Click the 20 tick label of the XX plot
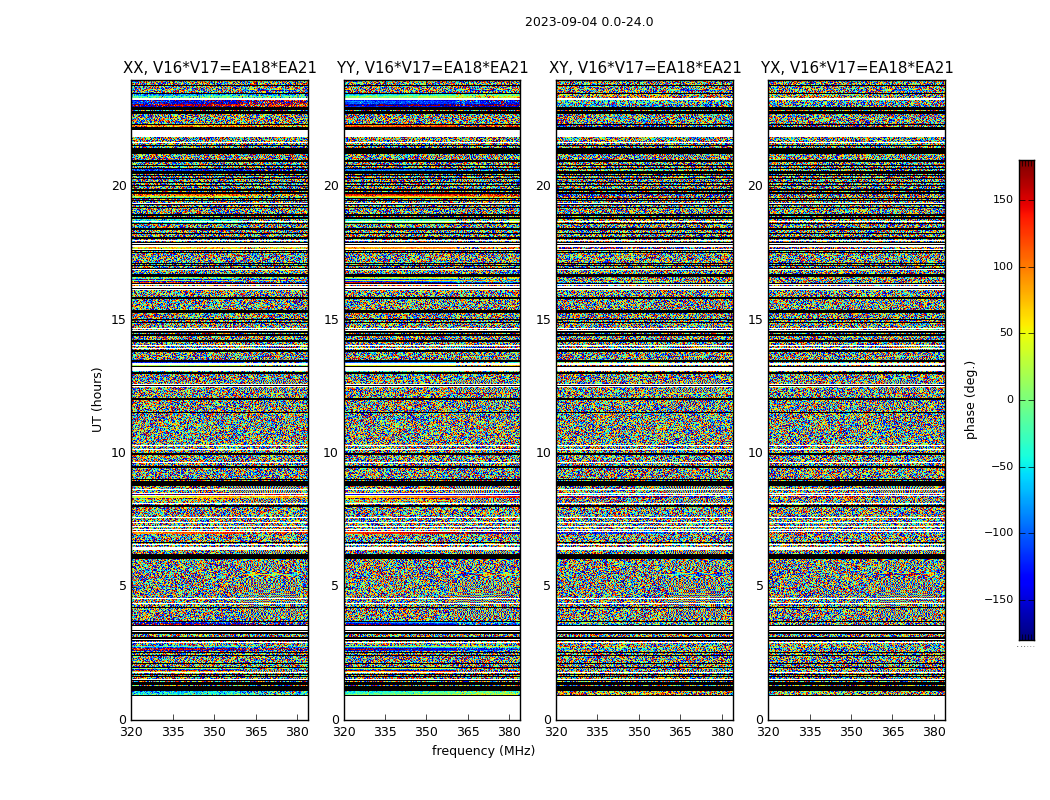1050x800 pixels. pyautogui.click(x=119, y=186)
